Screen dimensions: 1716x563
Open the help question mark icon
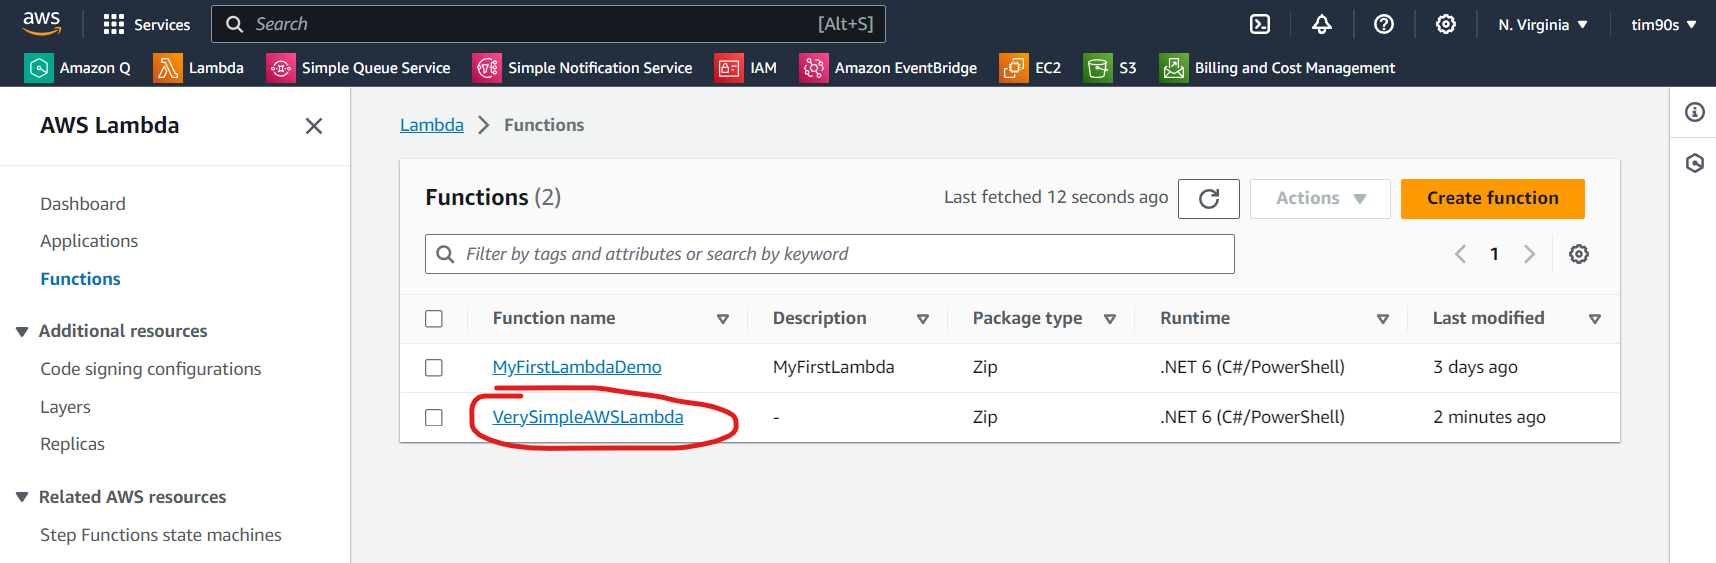coord(1384,24)
